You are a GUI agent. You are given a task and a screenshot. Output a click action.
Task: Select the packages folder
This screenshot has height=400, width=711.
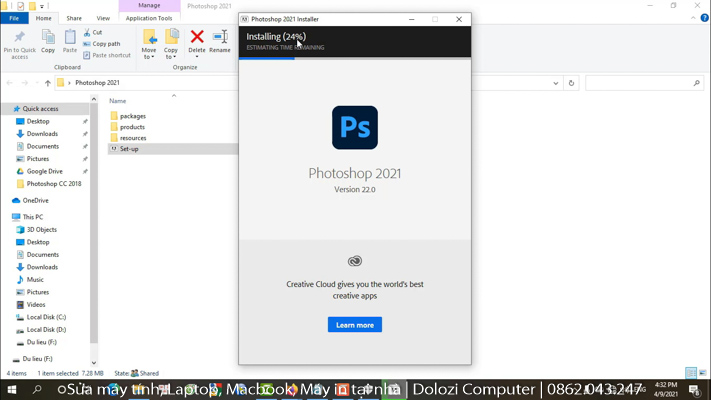(x=132, y=116)
